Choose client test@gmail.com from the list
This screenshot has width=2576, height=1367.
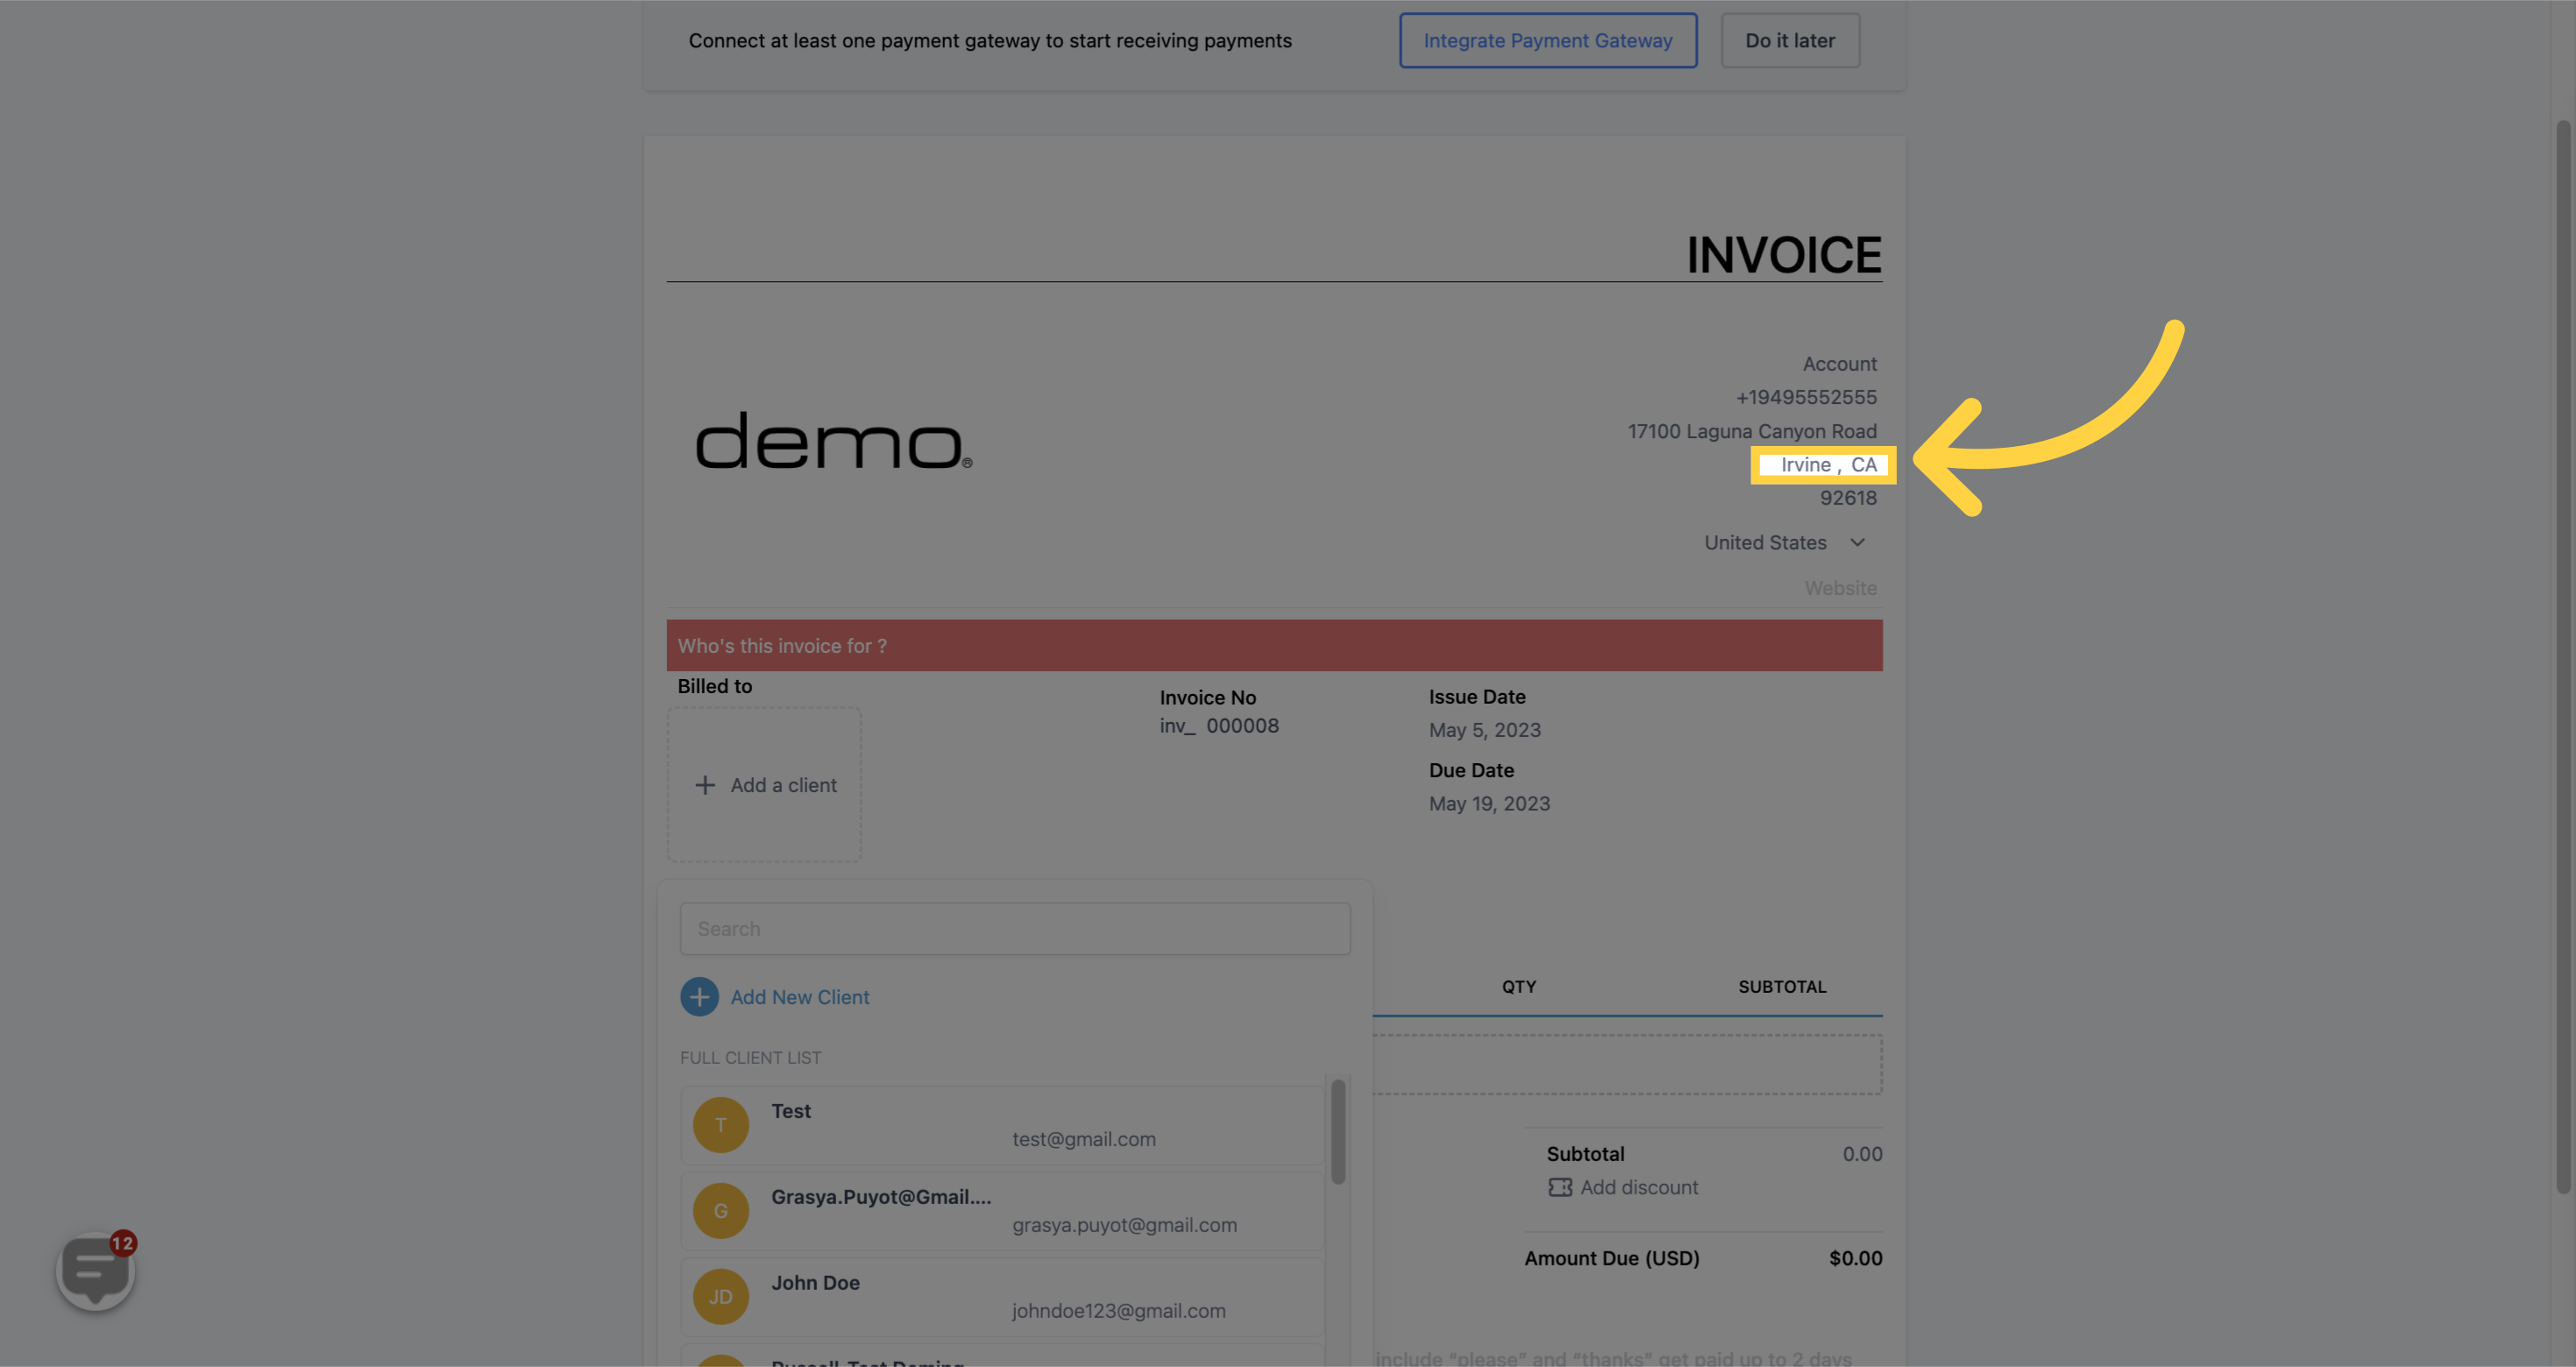tap(1083, 1139)
